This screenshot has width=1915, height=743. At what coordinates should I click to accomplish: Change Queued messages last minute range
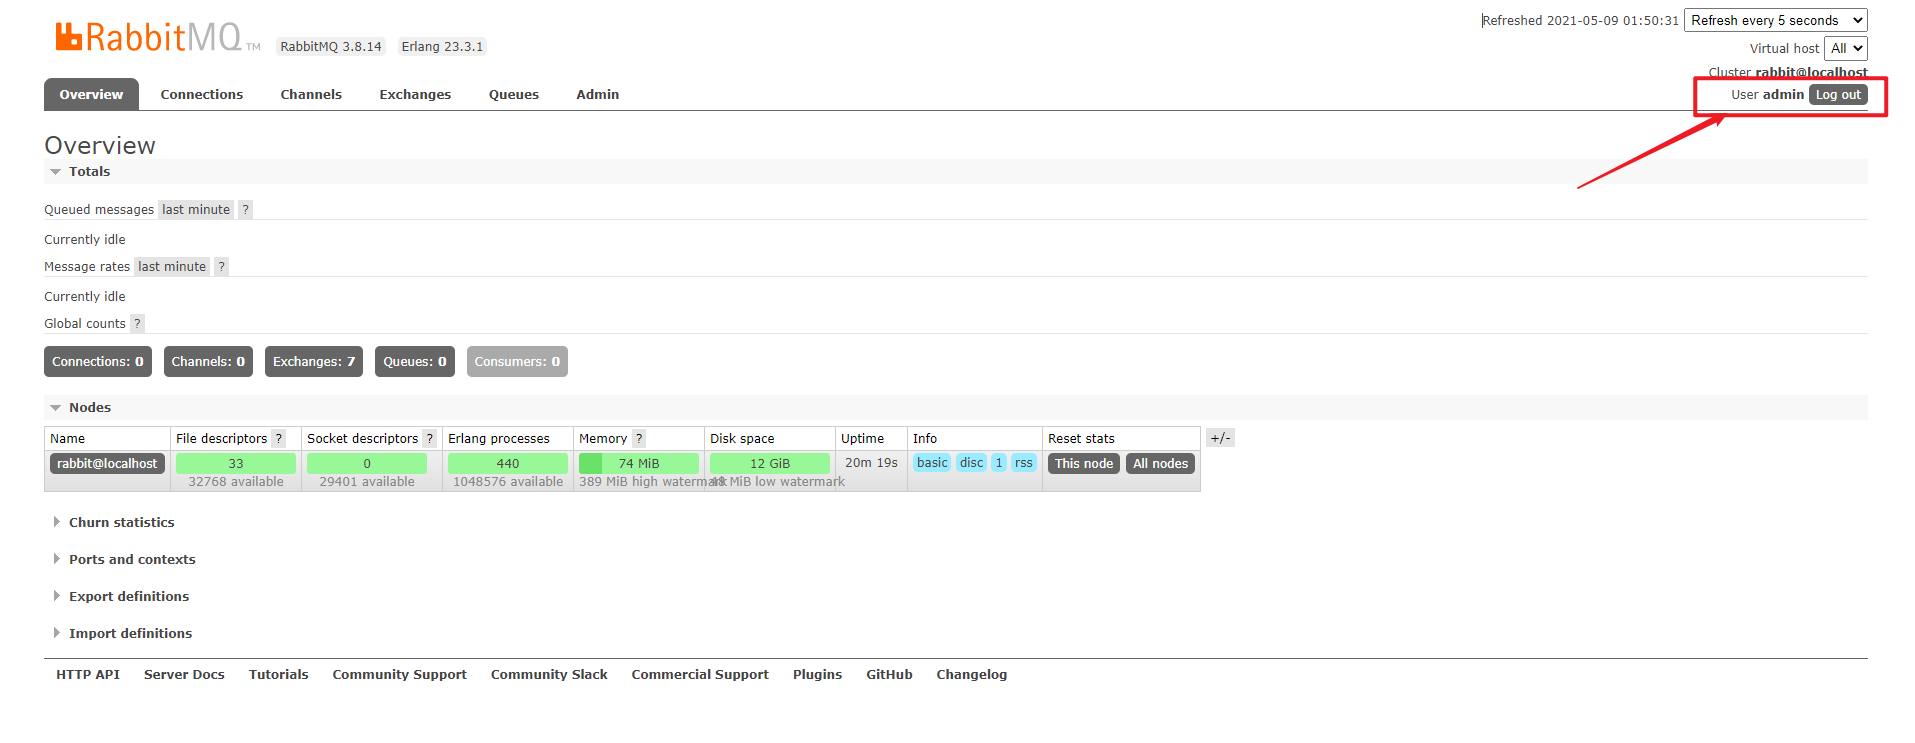click(x=196, y=209)
